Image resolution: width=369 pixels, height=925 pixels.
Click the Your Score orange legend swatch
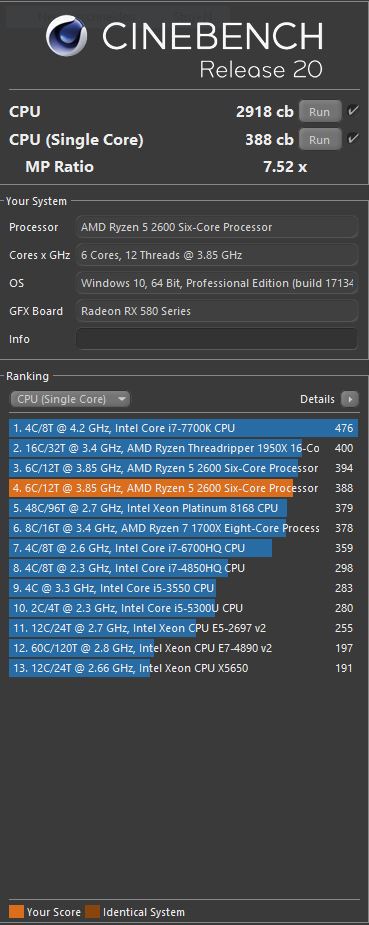(17, 911)
